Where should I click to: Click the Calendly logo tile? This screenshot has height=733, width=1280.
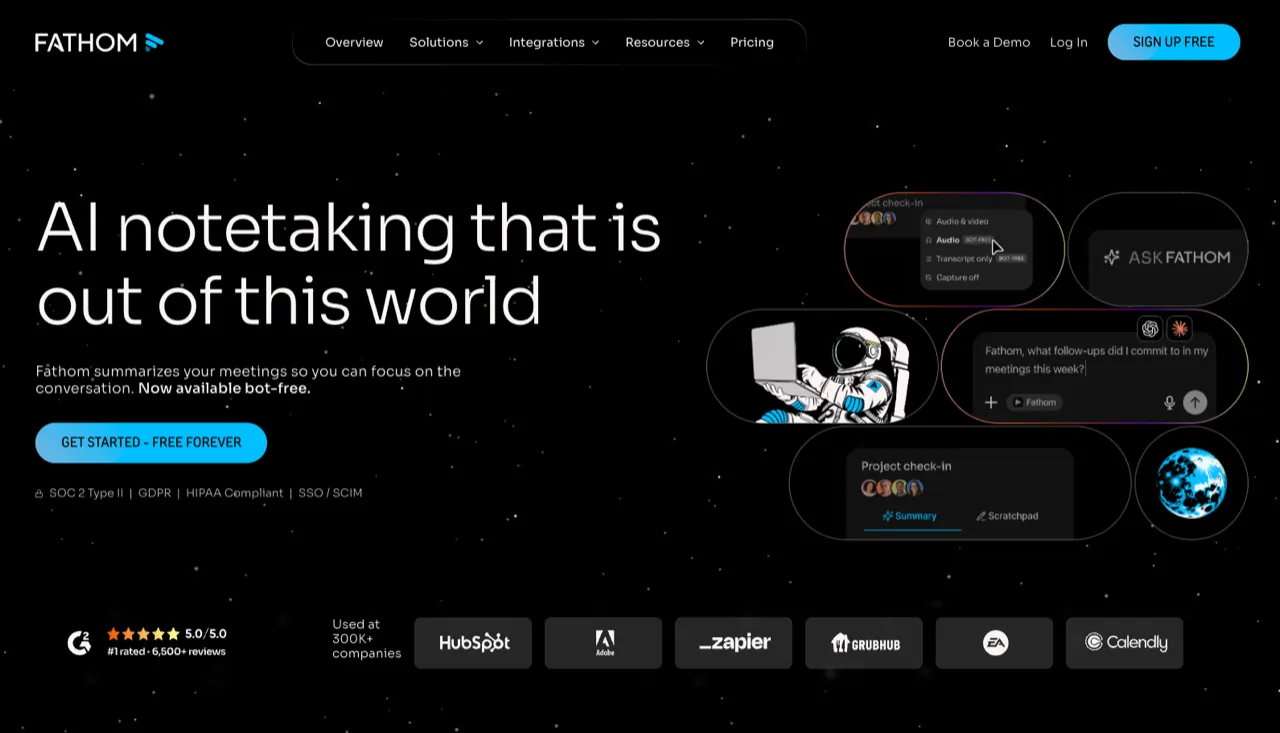tap(1125, 643)
